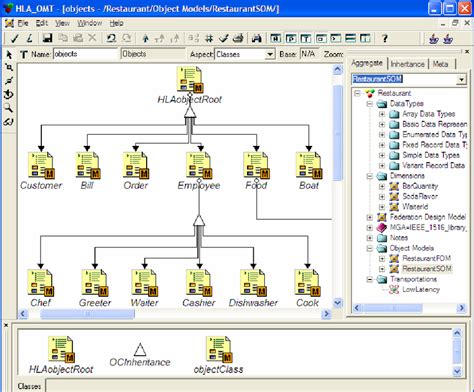474x392 pixels.
Task: Open the Help menu
Action: tap(116, 23)
